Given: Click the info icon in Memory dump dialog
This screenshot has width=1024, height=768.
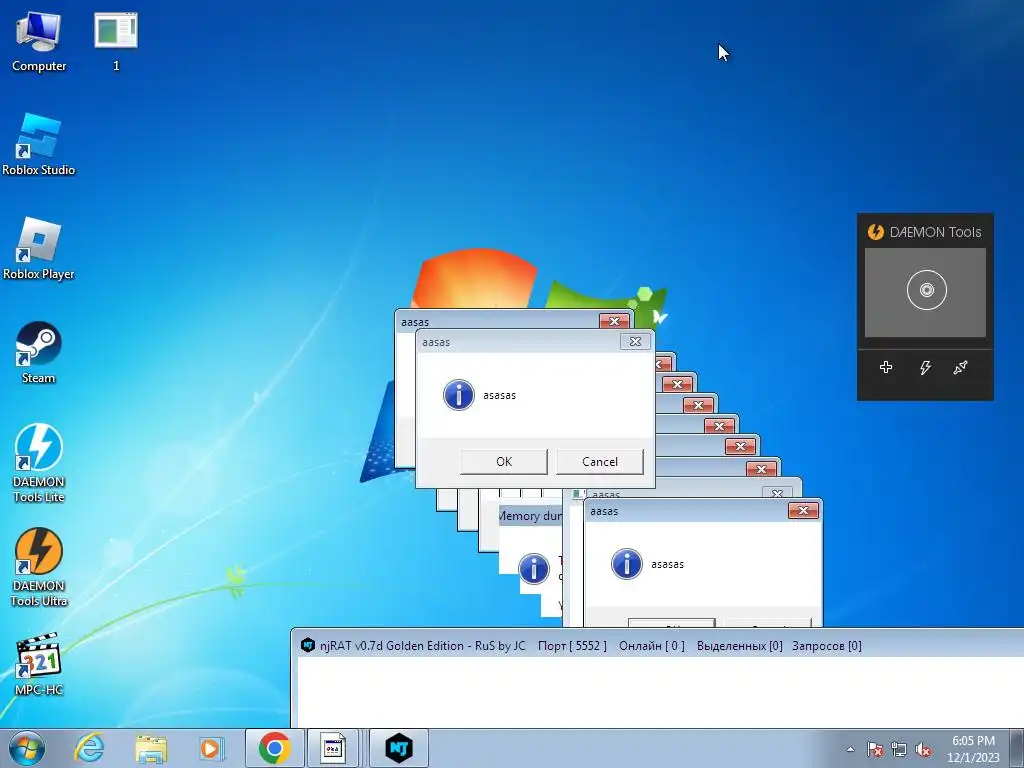Looking at the screenshot, I should (x=534, y=568).
